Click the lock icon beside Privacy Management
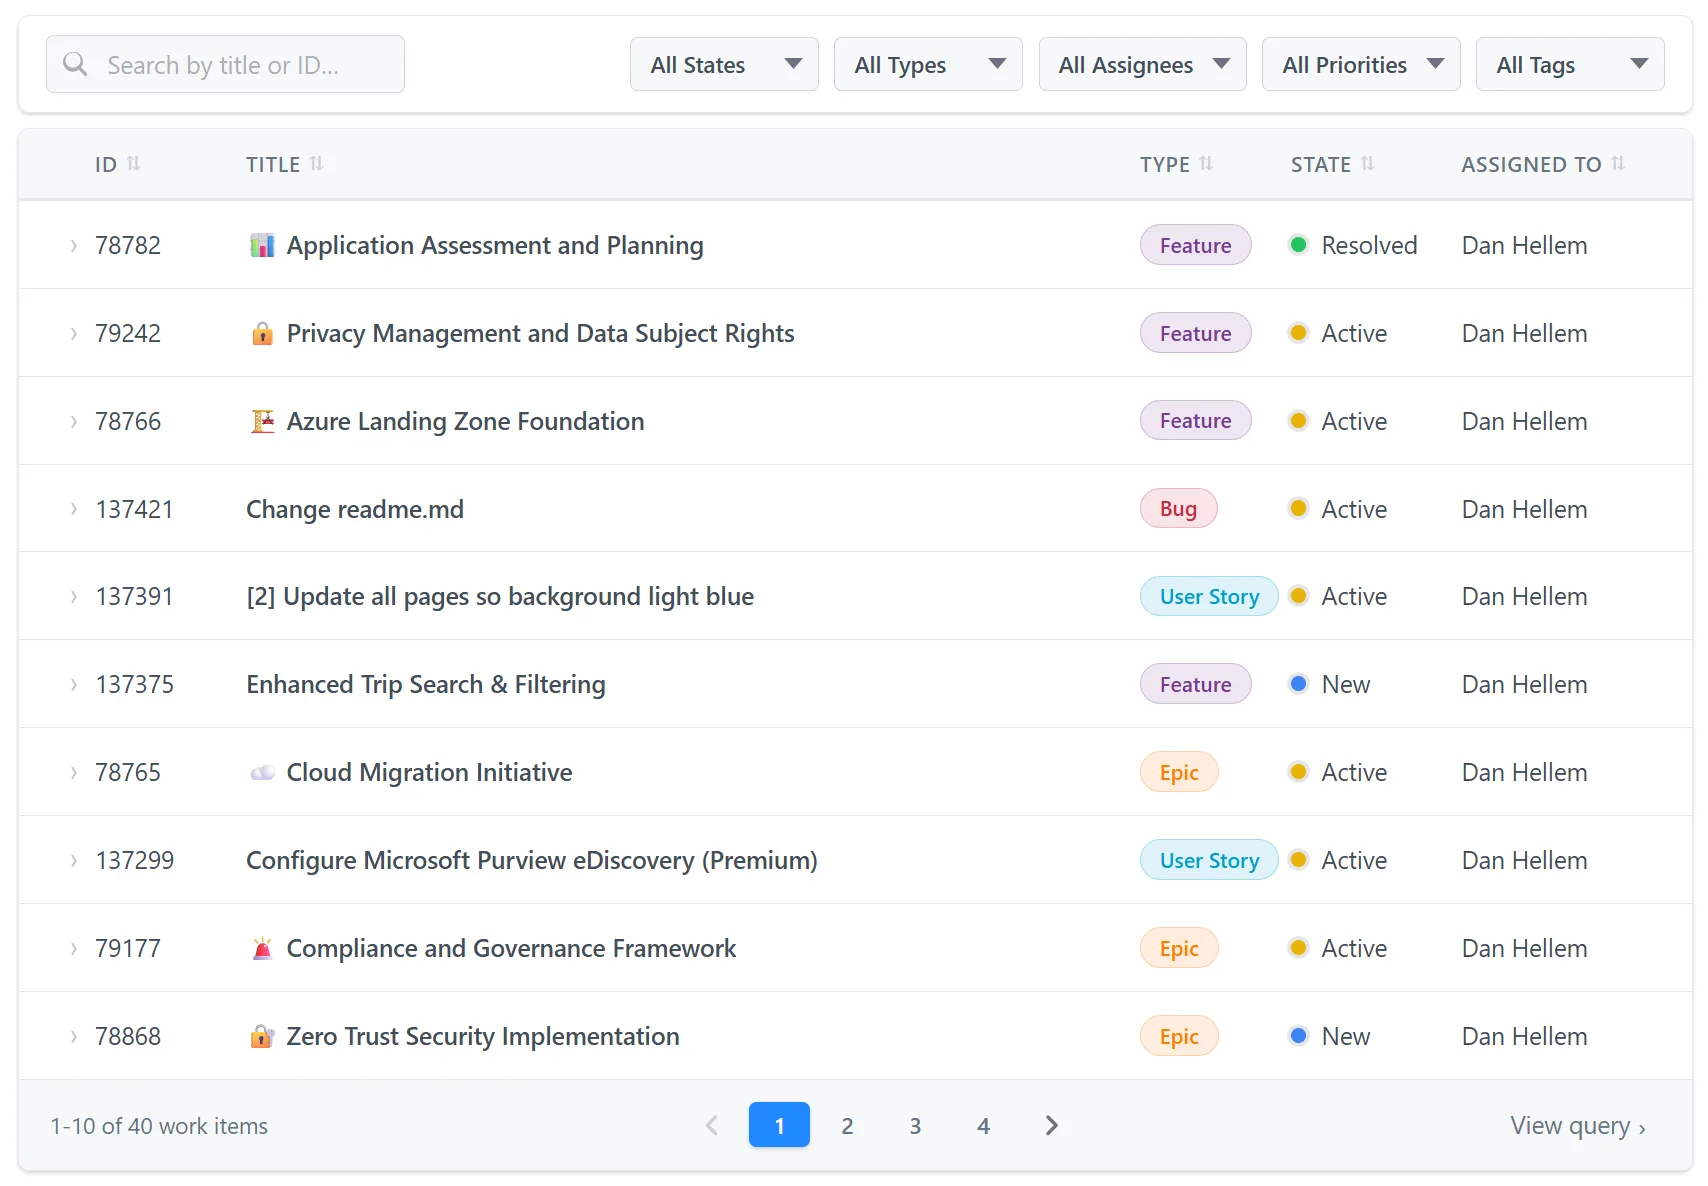This screenshot has height=1186, width=1708. click(262, 333)
